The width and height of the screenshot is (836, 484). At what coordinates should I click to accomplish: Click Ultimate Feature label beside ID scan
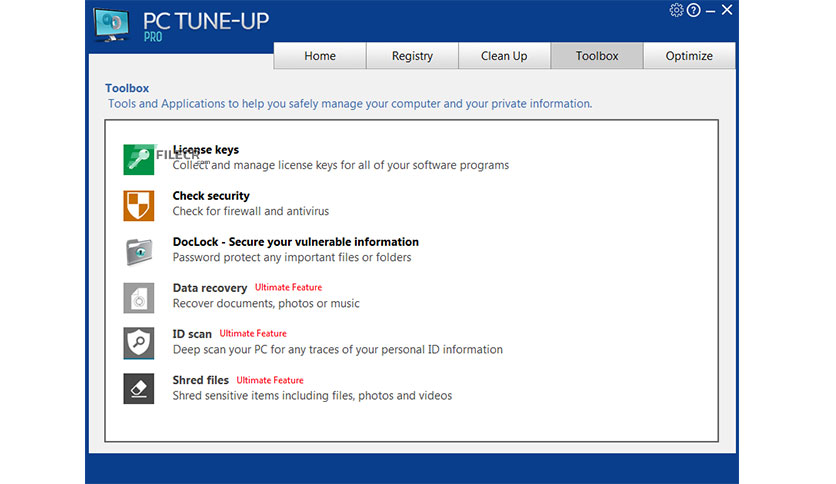pos(253,333)
